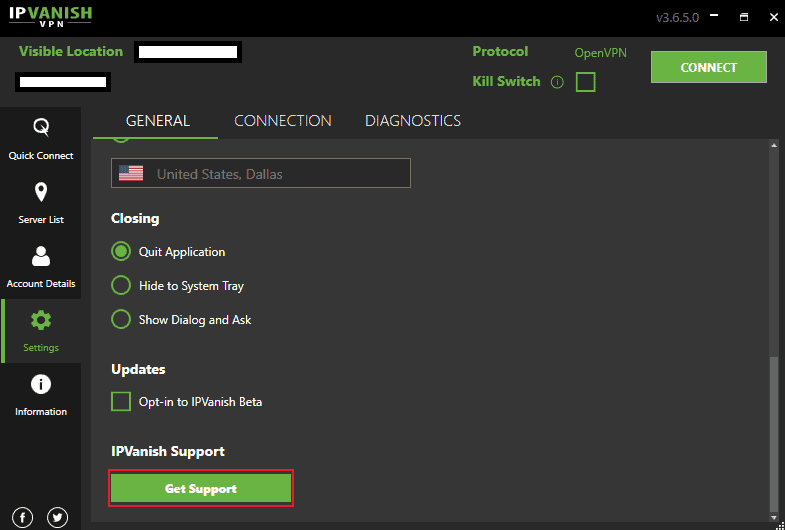
Task: Click the Updates section heading
Action: (x=138, y=369)
